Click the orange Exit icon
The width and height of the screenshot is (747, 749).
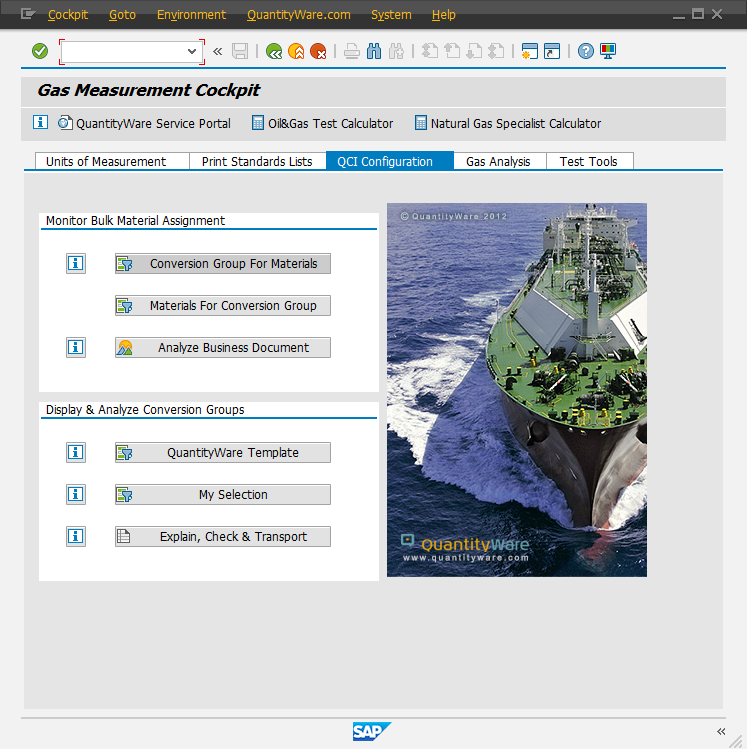(296, 51)
